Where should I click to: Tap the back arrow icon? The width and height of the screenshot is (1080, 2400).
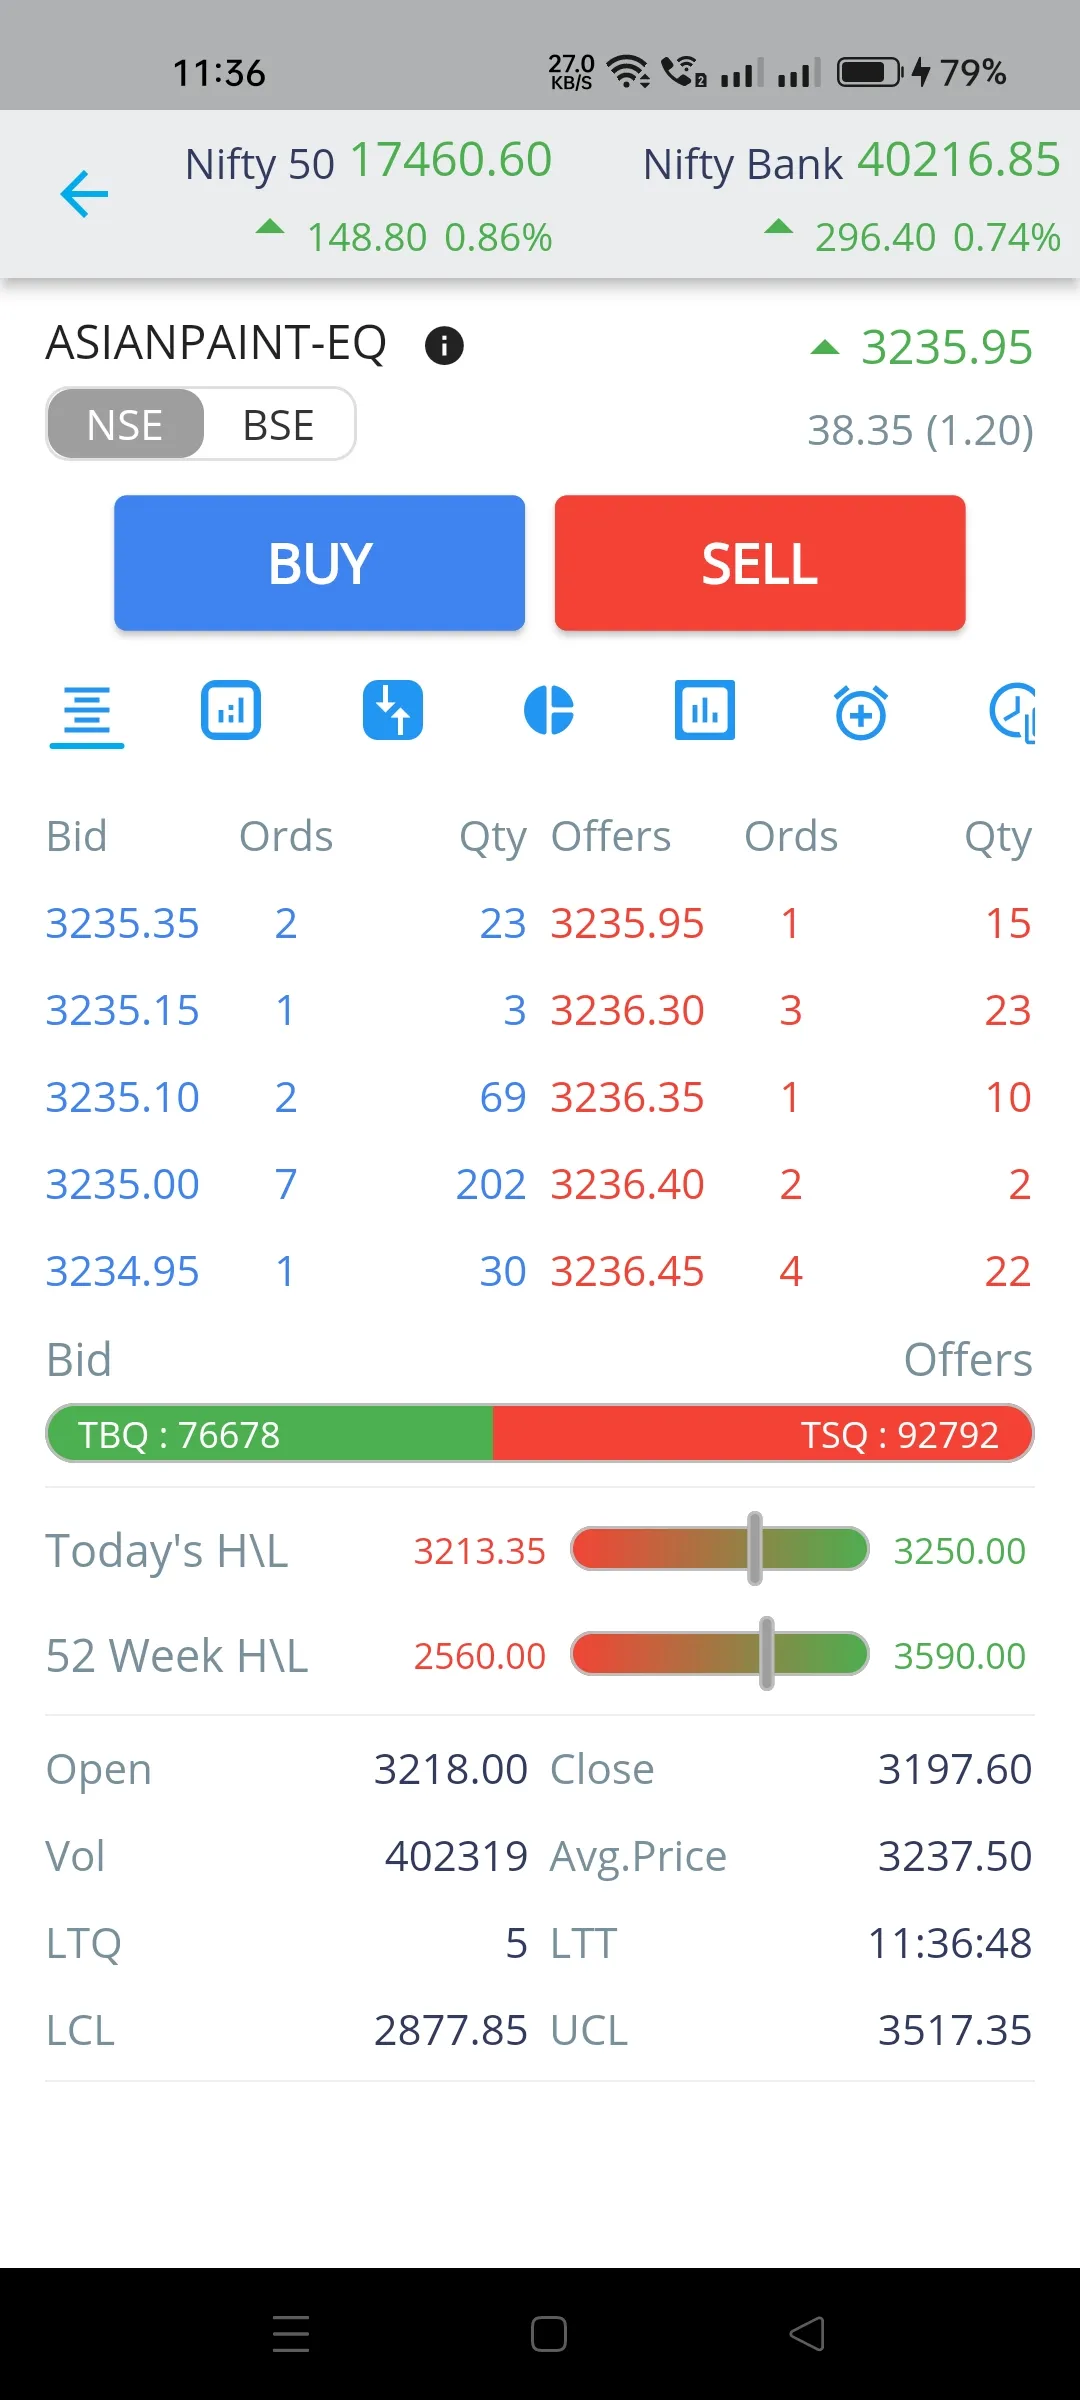(84, 194)
